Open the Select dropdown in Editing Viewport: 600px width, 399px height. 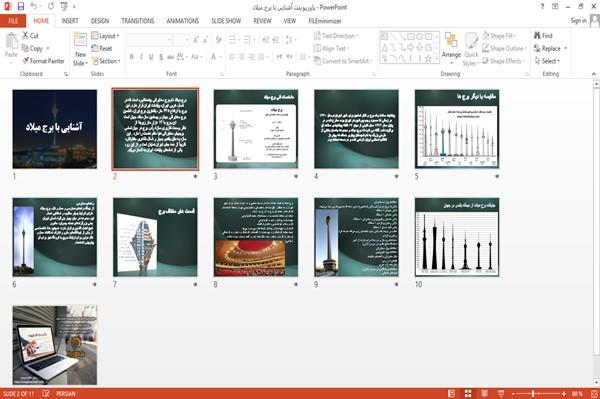pos(547,61)
